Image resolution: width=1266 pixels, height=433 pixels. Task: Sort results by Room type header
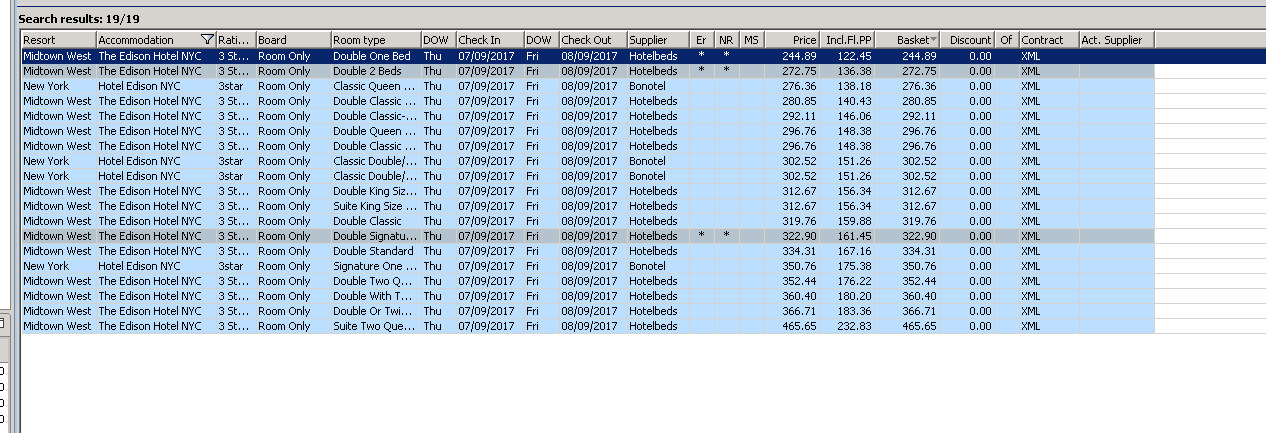(375, 40)
